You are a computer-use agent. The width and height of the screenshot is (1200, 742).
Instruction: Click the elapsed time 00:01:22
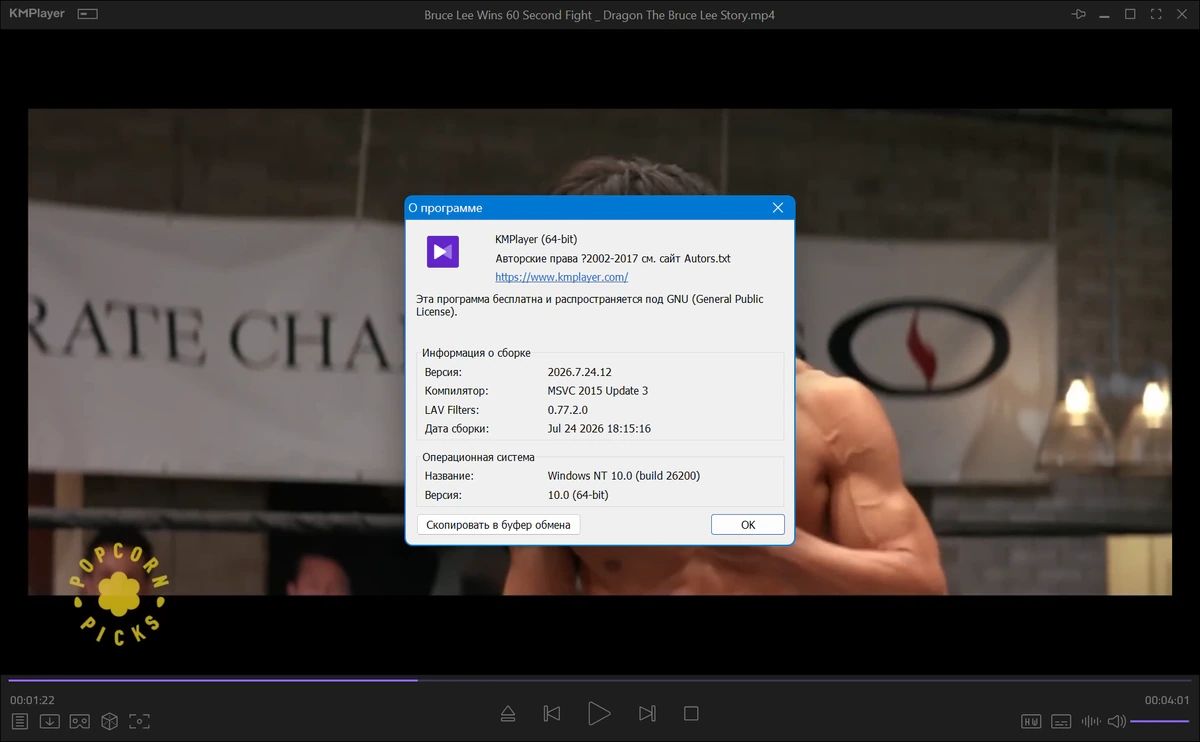coord(33,700)
